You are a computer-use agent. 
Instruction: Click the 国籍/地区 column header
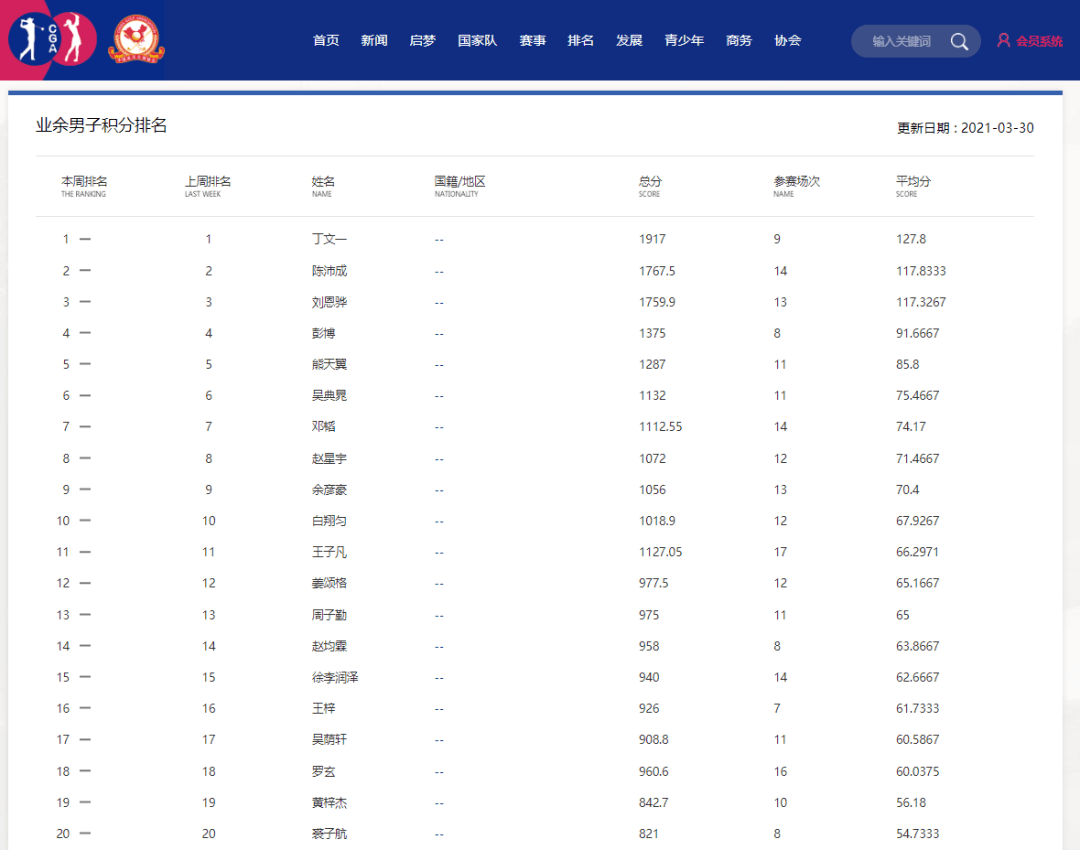[459, 186]
